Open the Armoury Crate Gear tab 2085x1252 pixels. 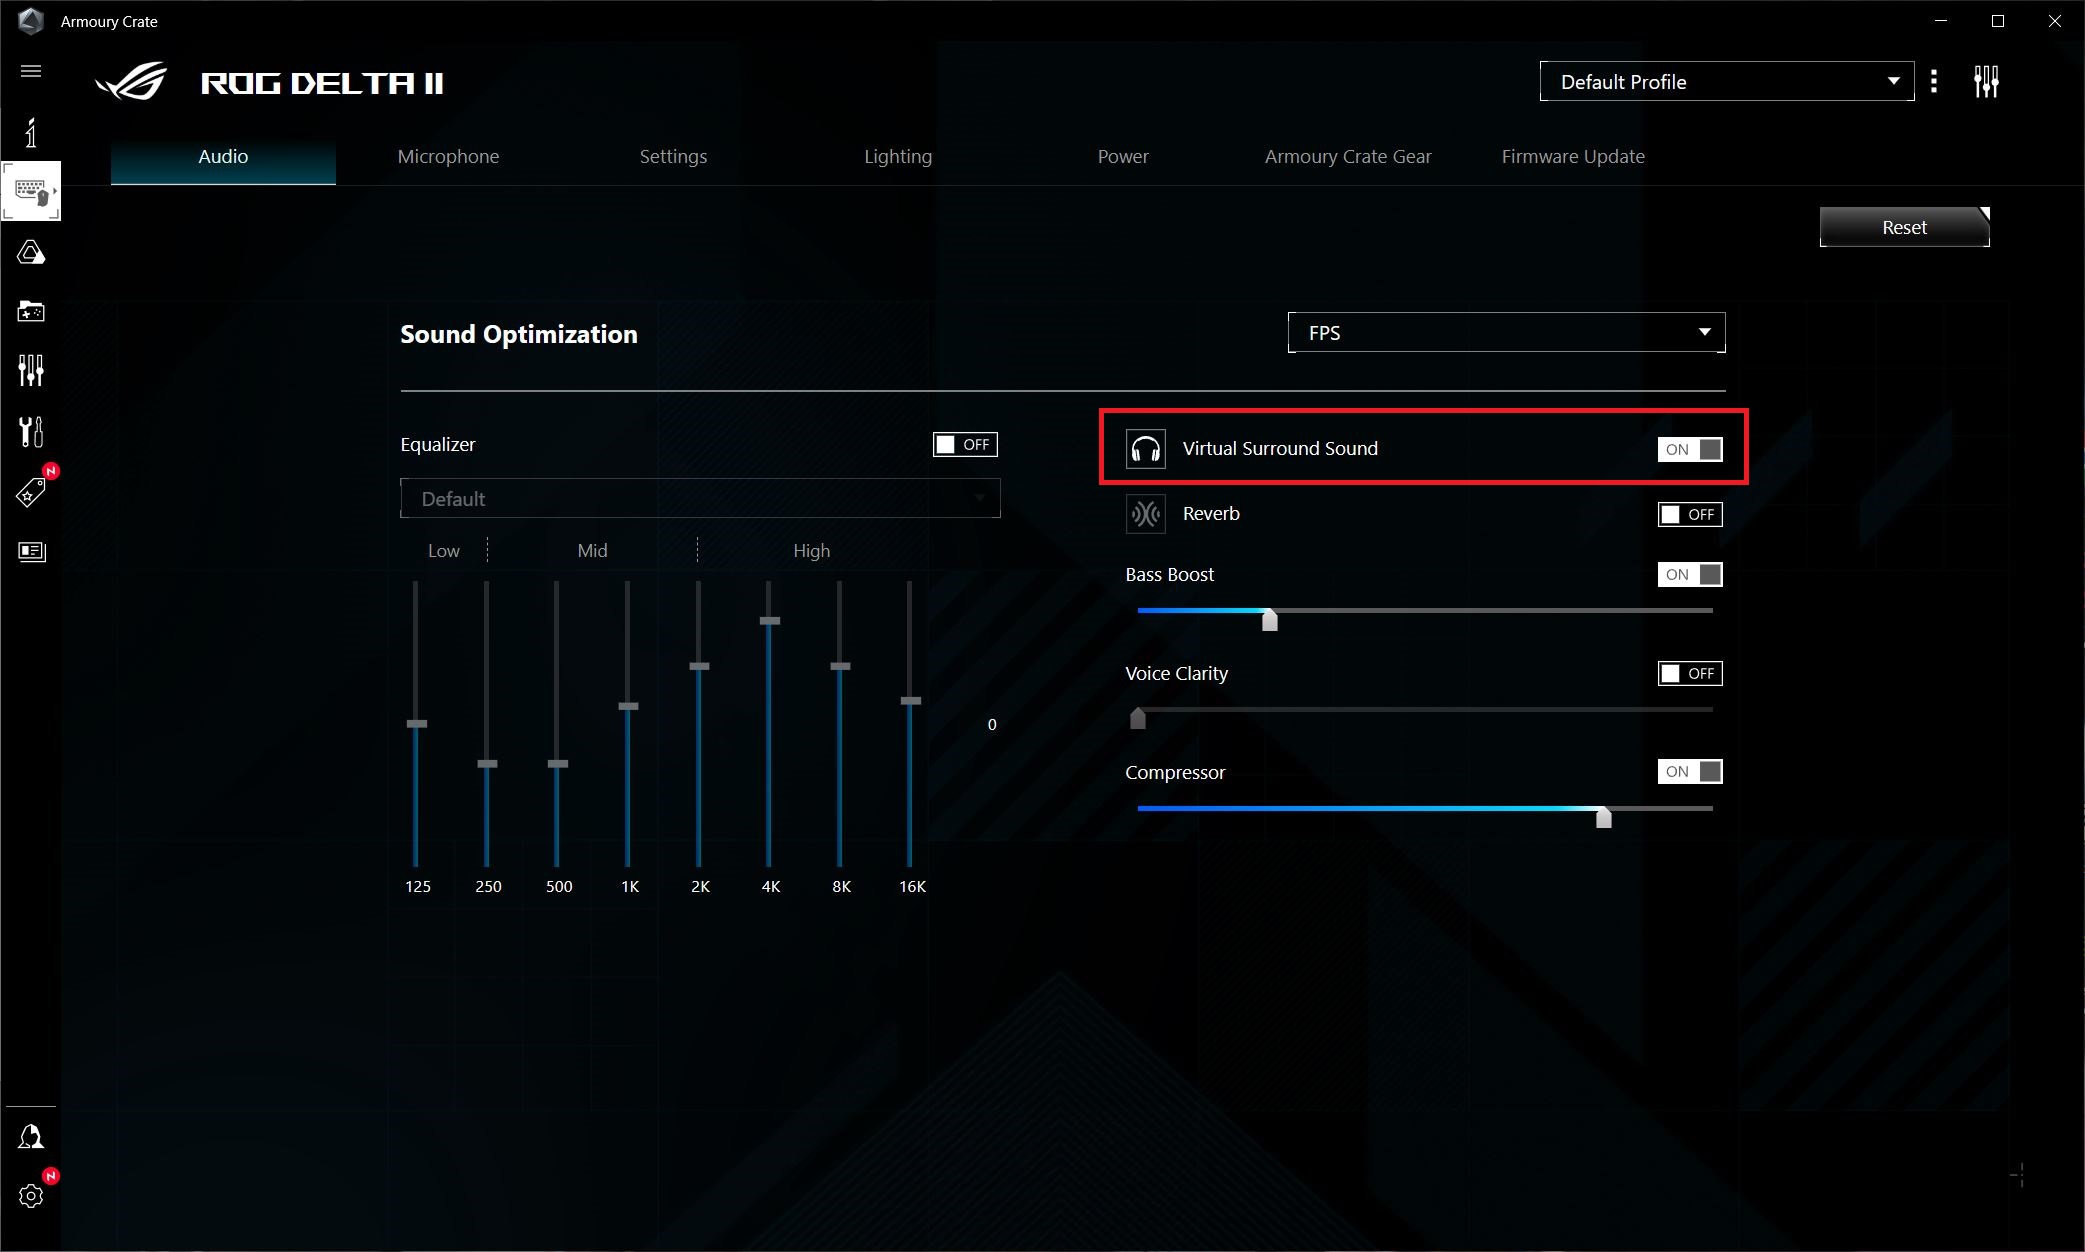1348,156
